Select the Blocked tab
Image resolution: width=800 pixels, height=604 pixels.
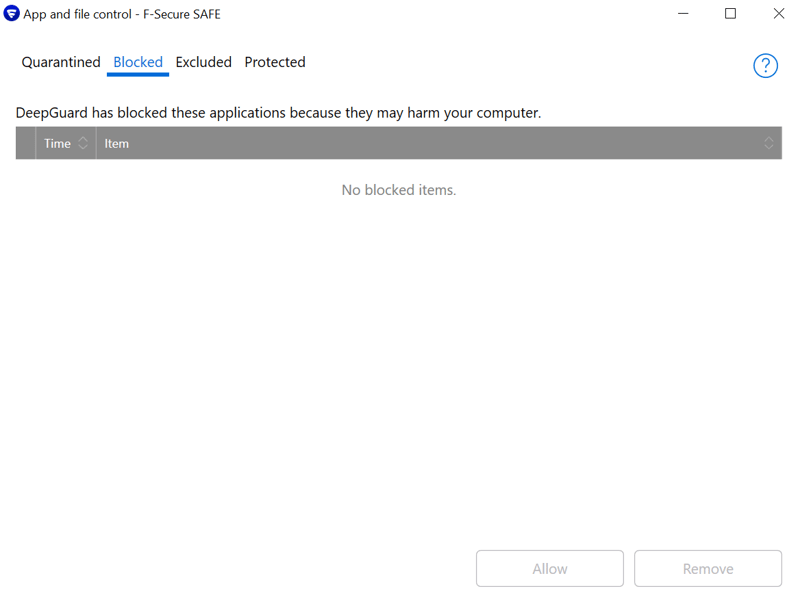point(138,62)
